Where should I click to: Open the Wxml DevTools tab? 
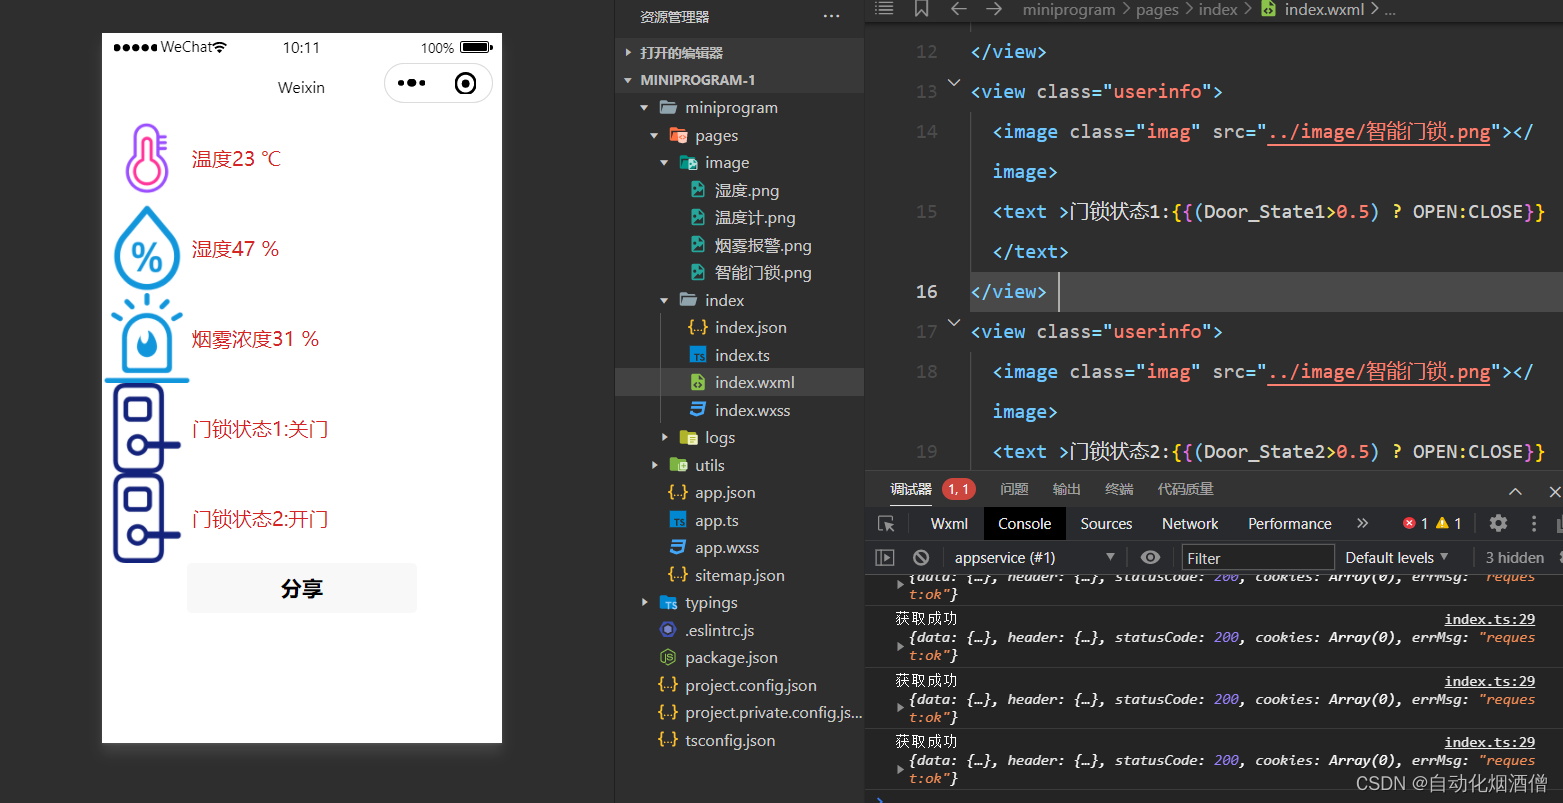pos(949,524)
